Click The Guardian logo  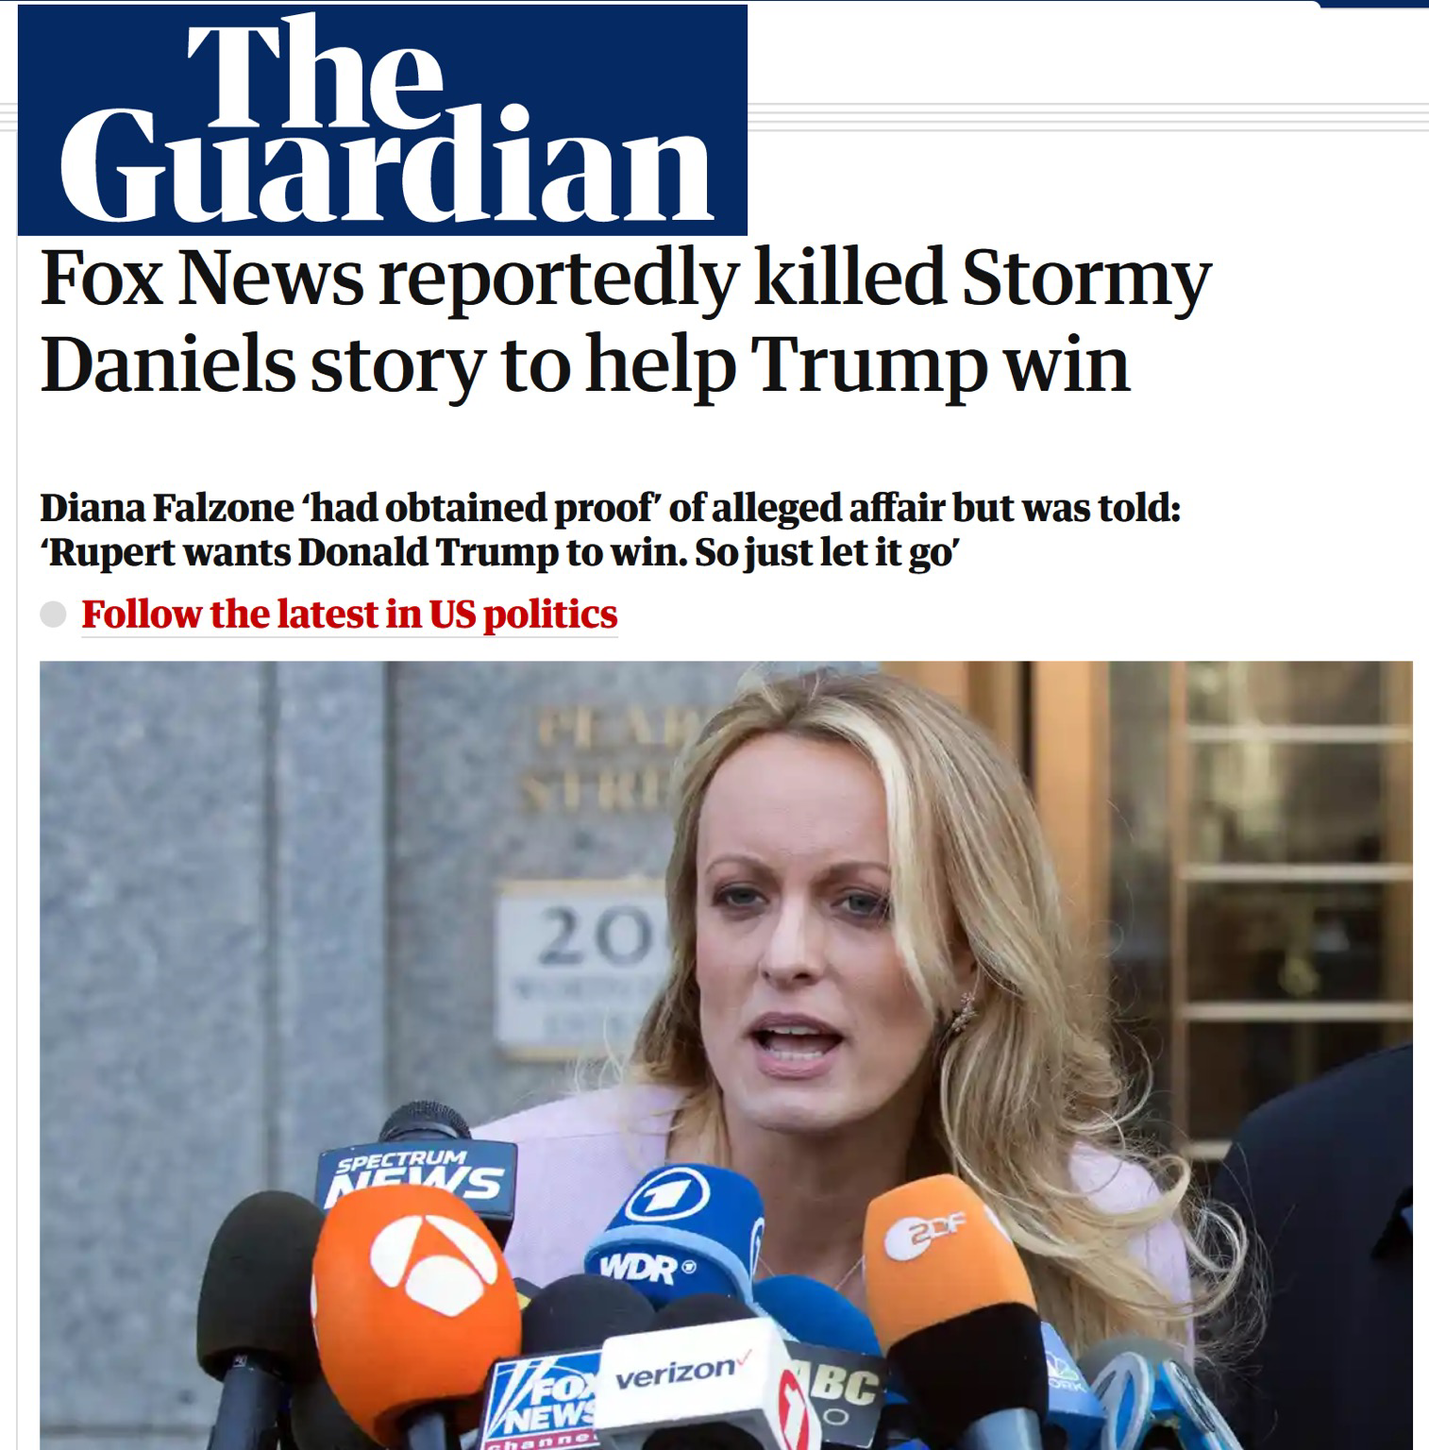[x=382, y=120]
